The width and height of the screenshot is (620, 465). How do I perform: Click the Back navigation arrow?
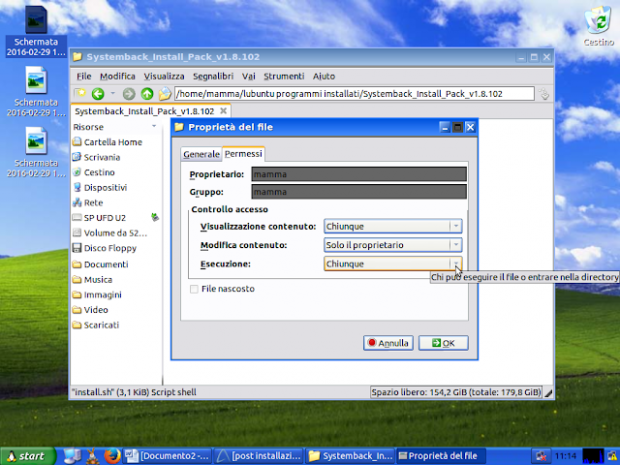tap(96, 94)
